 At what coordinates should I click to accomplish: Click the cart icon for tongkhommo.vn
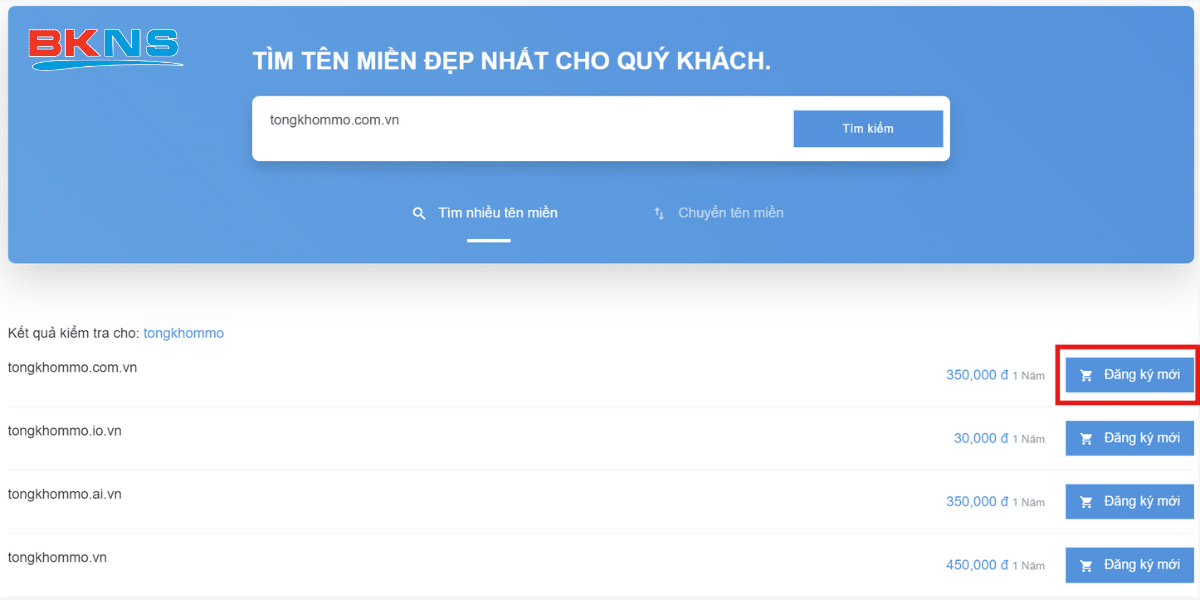[x=1086, y=566]
